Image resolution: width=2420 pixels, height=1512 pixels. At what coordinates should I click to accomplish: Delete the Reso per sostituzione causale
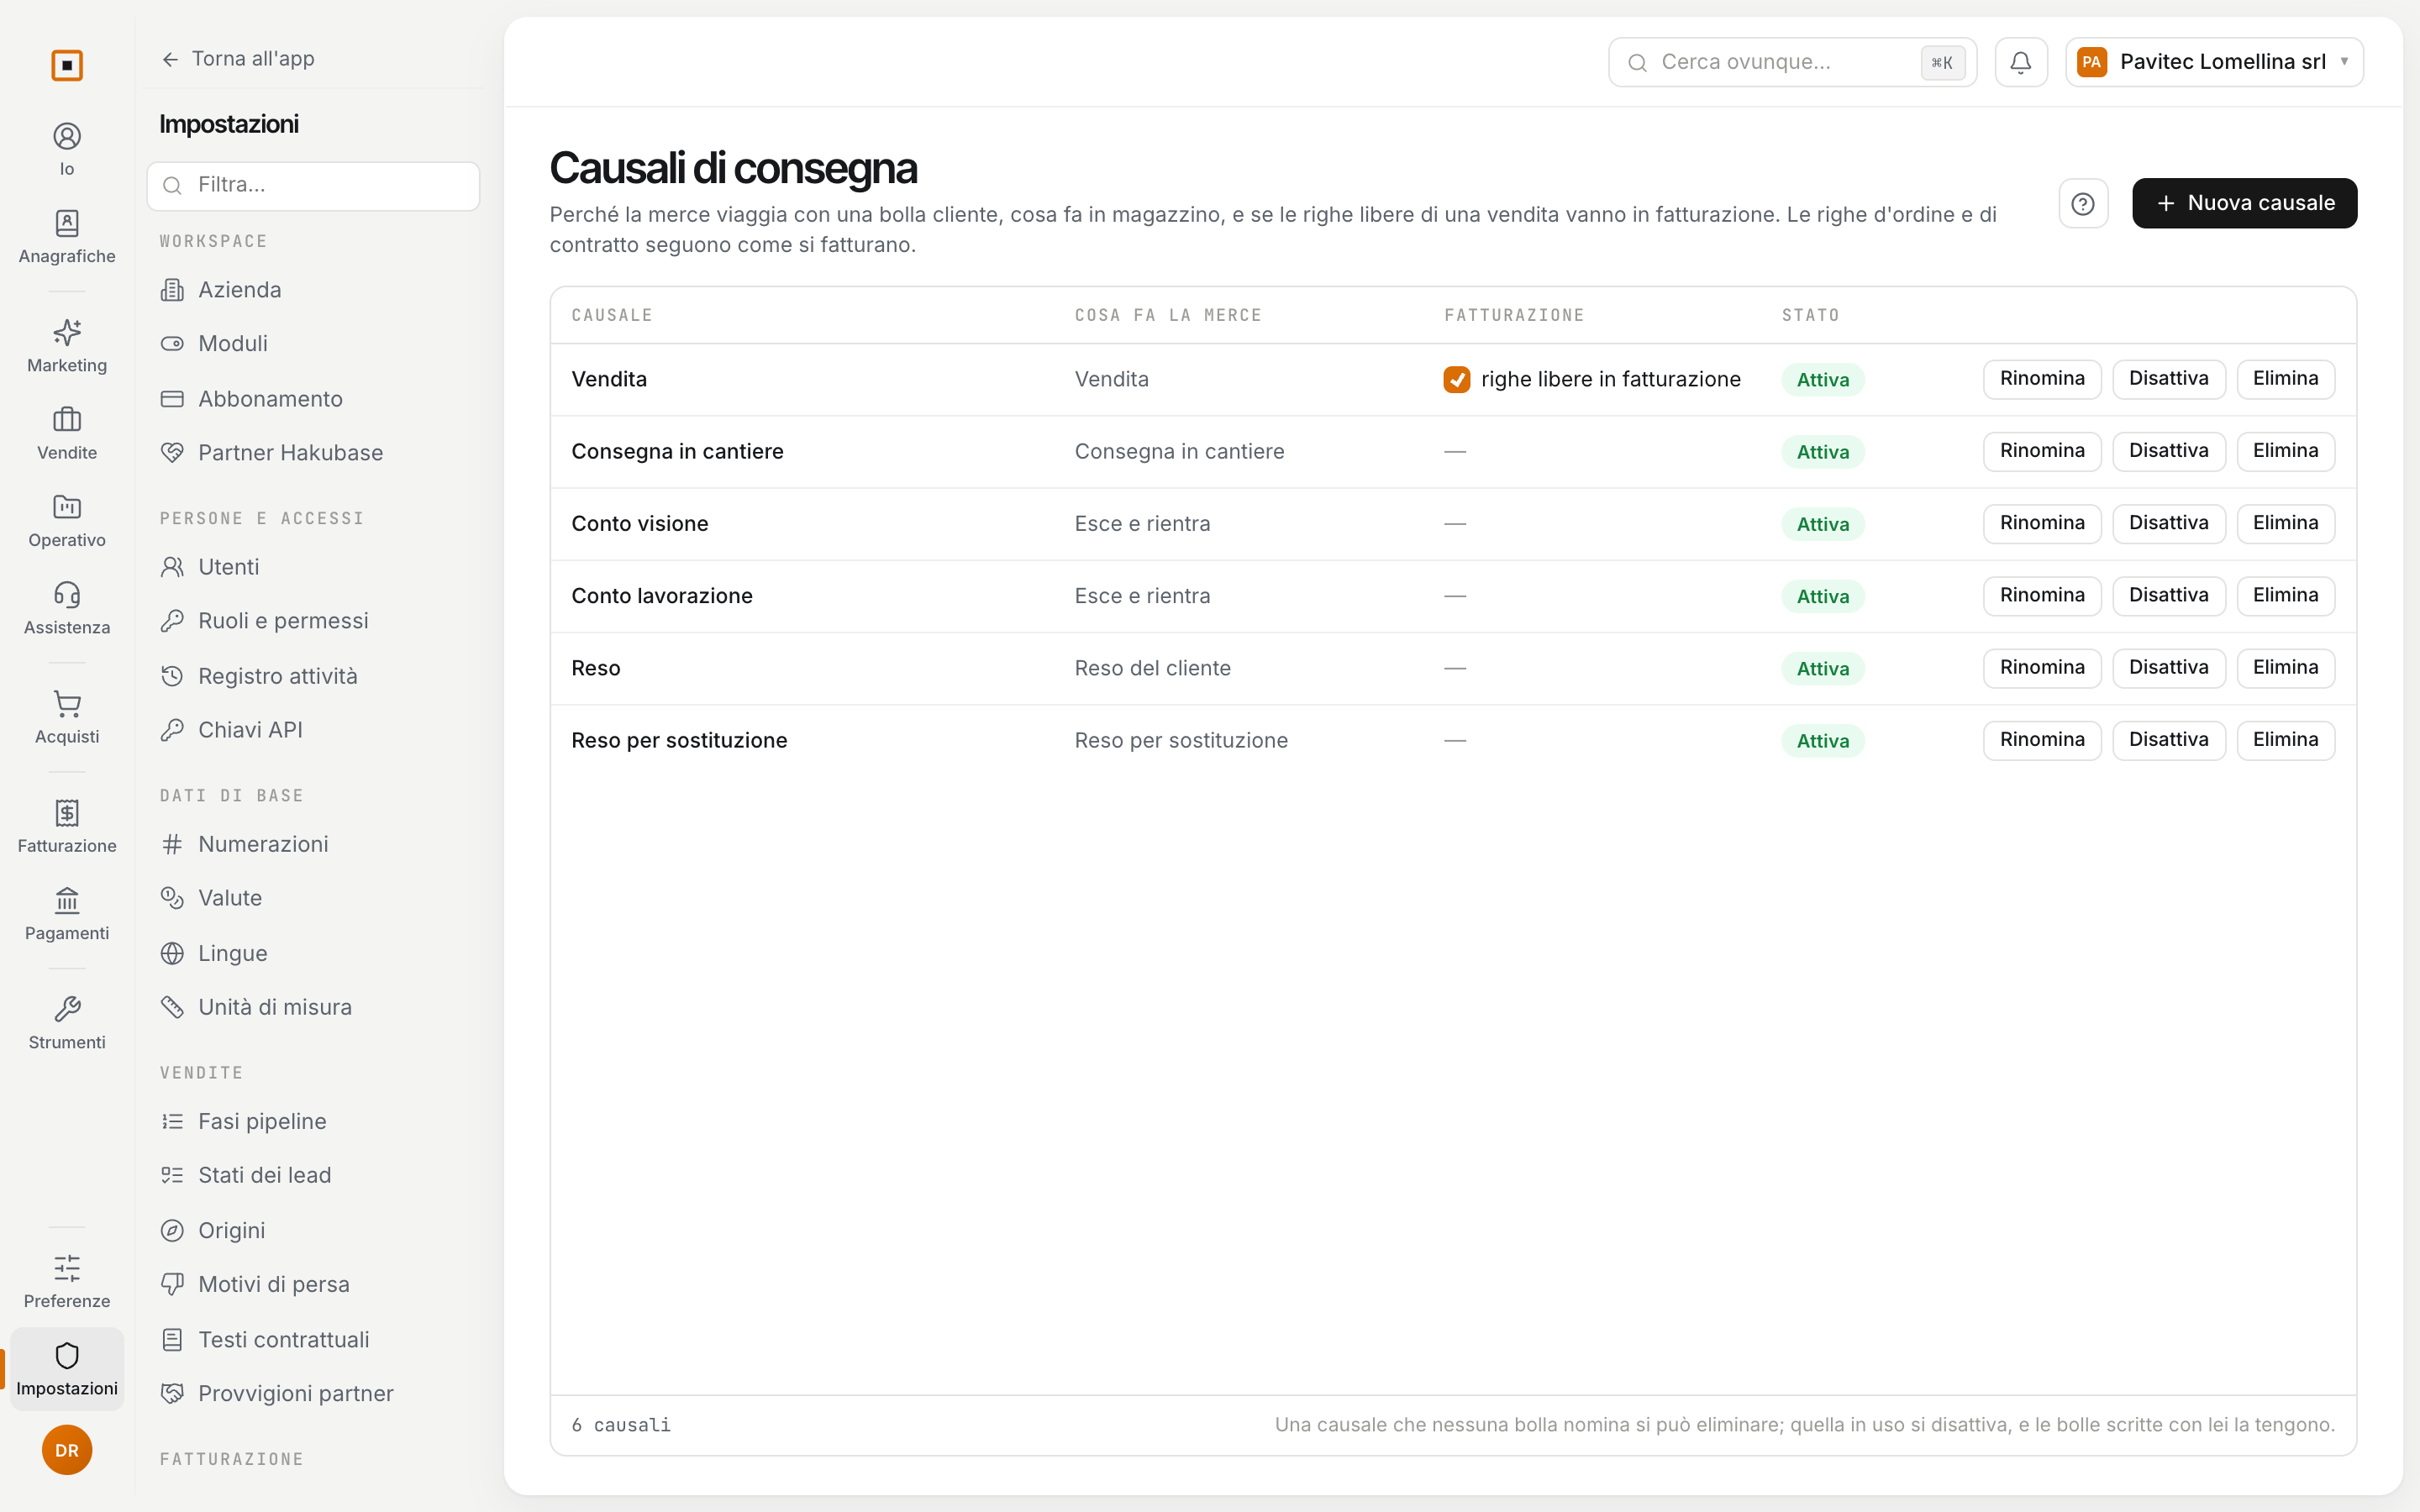(x=2285, y=740)
